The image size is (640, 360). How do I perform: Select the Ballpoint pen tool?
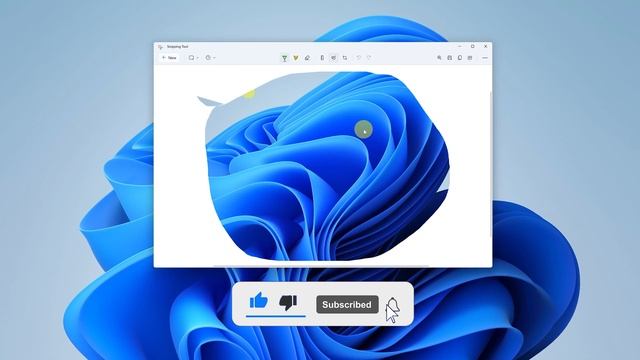pyautogui.click(x=284, y=58)
